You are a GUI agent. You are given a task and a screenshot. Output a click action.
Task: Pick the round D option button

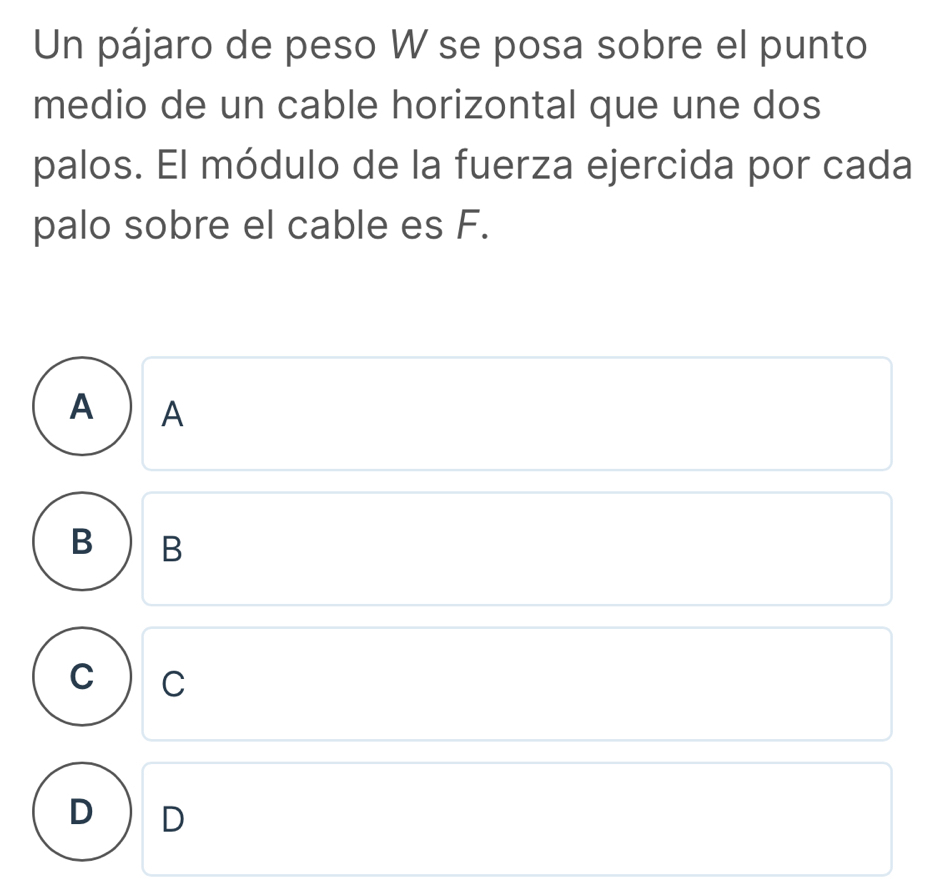click(82, 812)
